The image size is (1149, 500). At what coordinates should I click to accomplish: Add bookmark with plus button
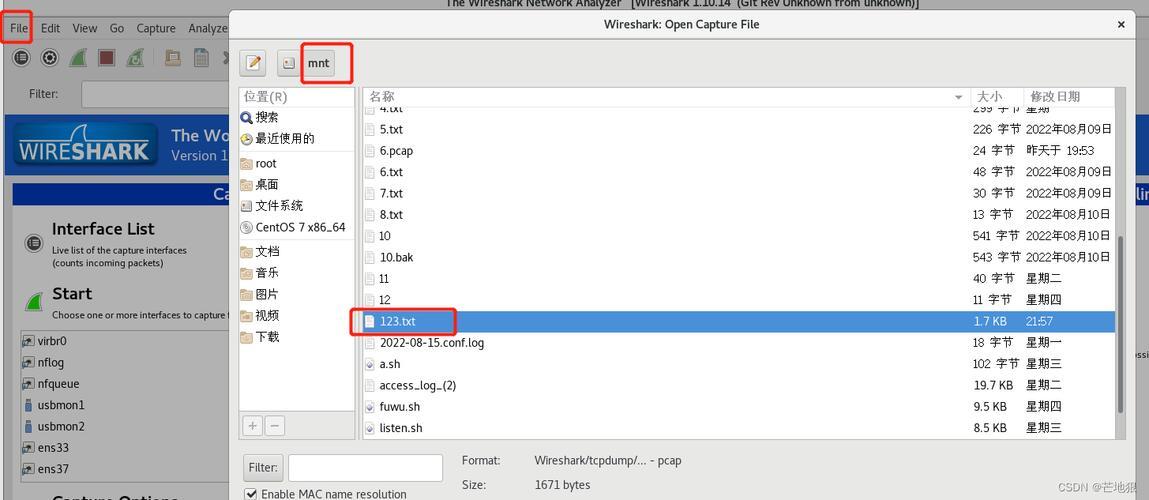253,425
